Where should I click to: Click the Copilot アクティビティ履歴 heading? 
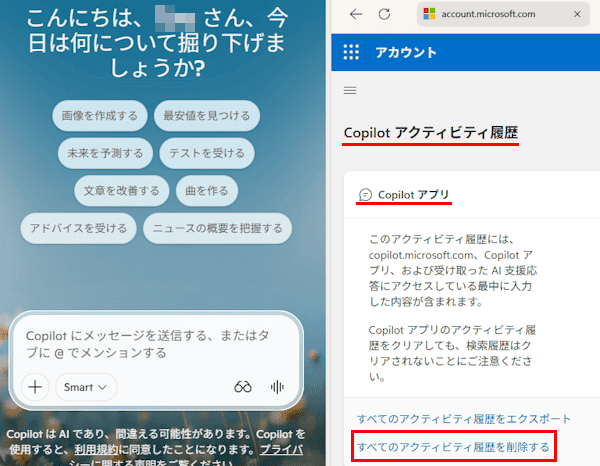click(430, 133)
